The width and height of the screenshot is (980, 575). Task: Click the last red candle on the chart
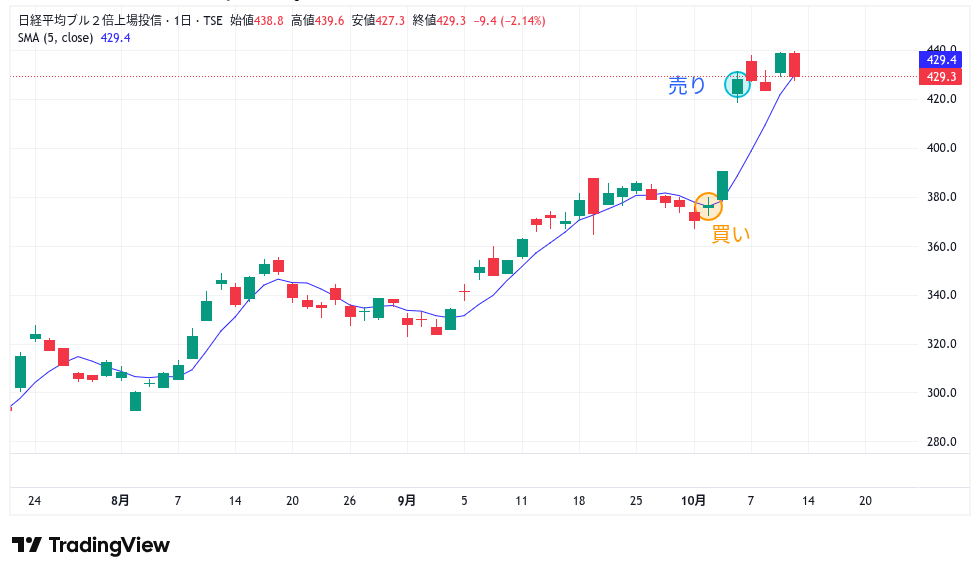tap(795, 65)
